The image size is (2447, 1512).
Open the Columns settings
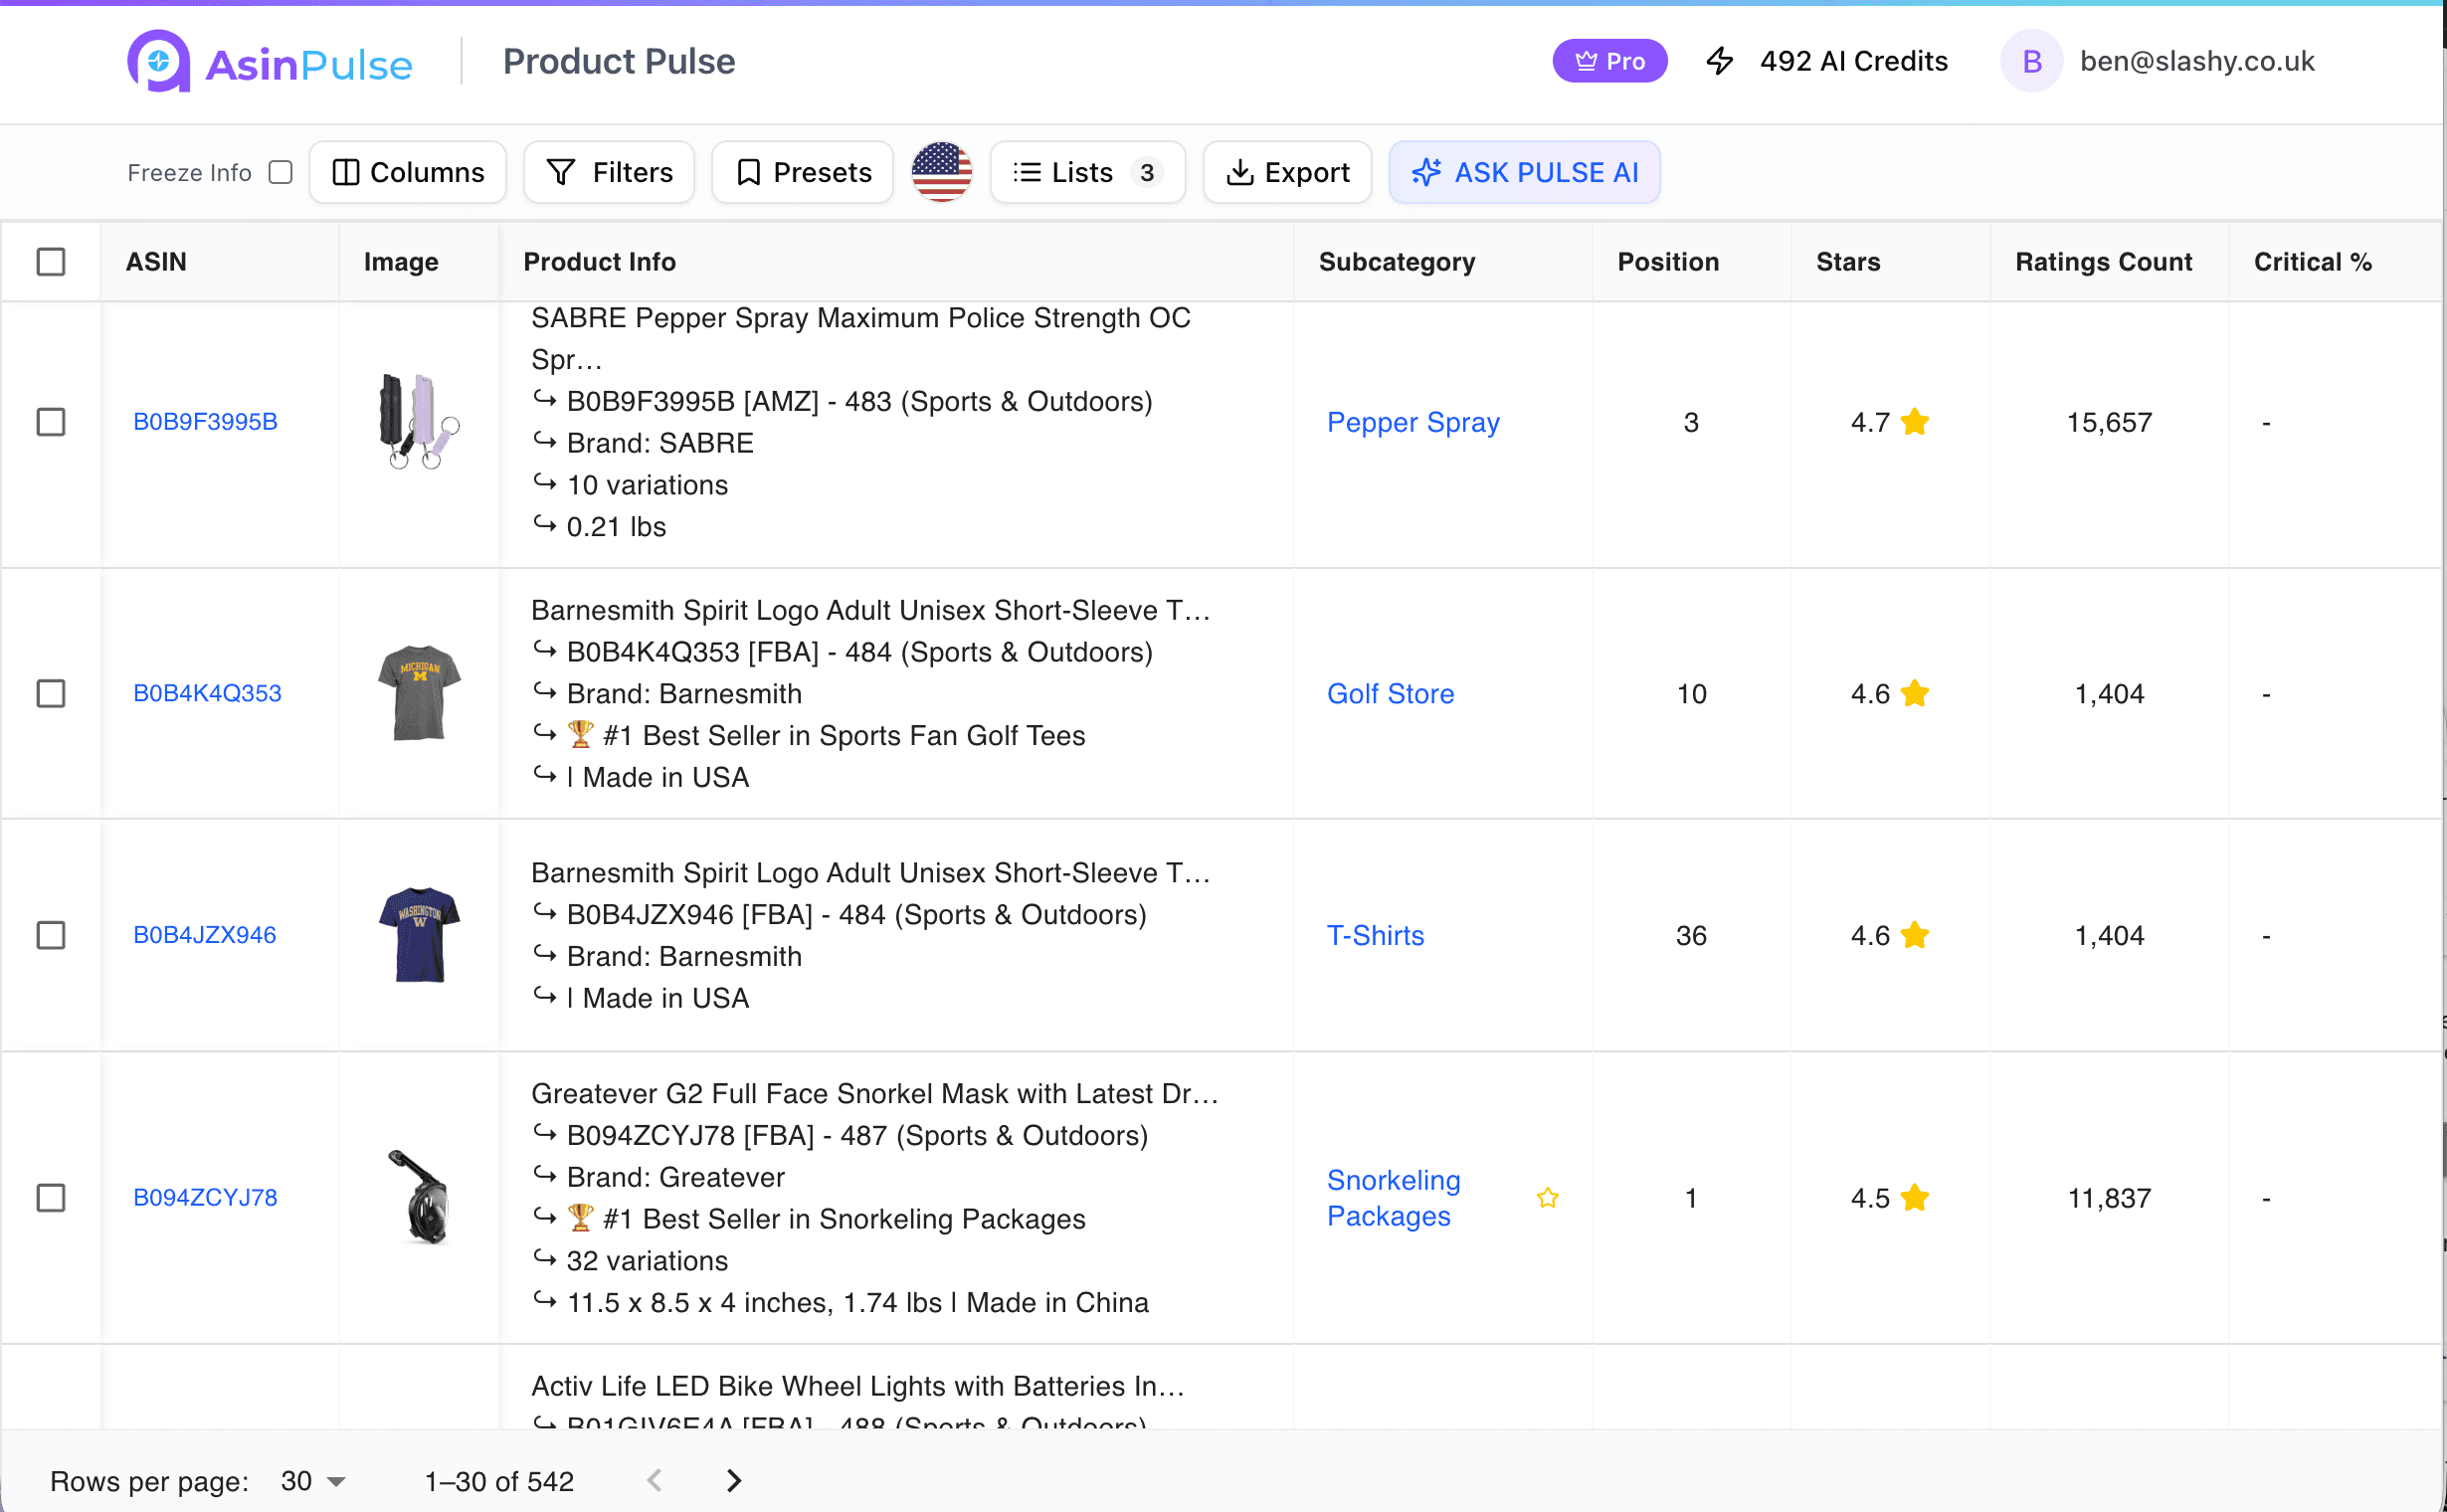[x=408, y=172]
